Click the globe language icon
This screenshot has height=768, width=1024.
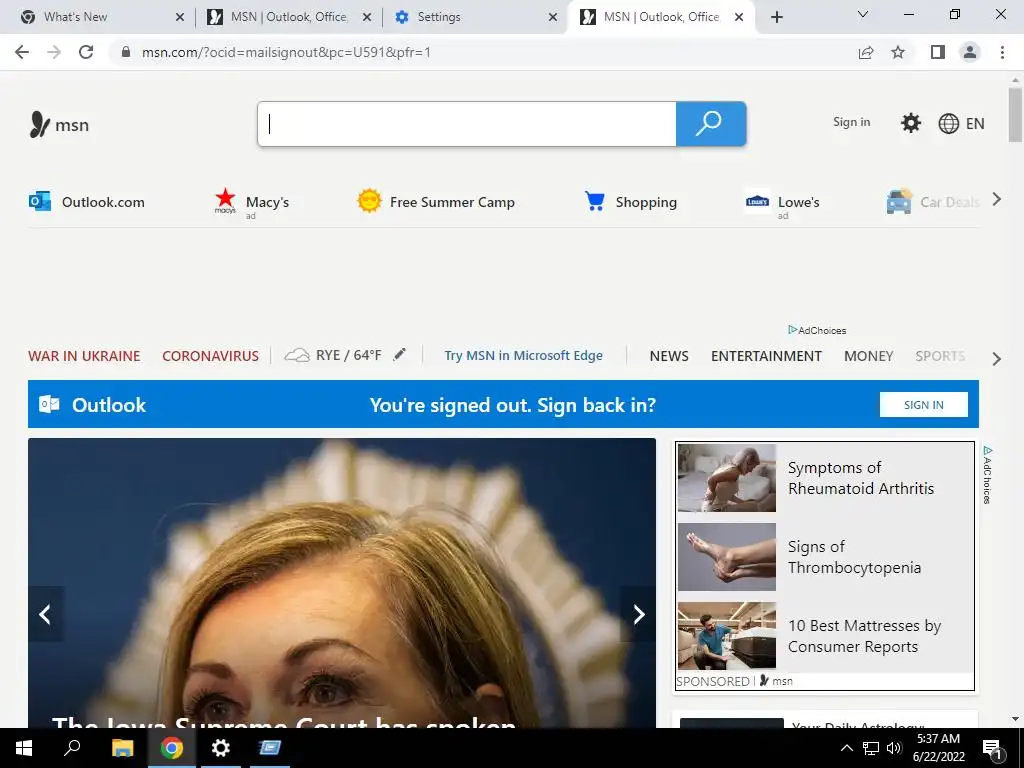pyautogui.click(x=948, y=123)
